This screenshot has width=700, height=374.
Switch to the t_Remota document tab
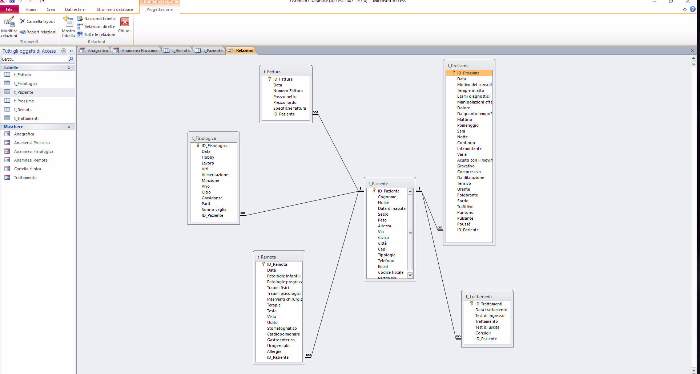(177, 51)
